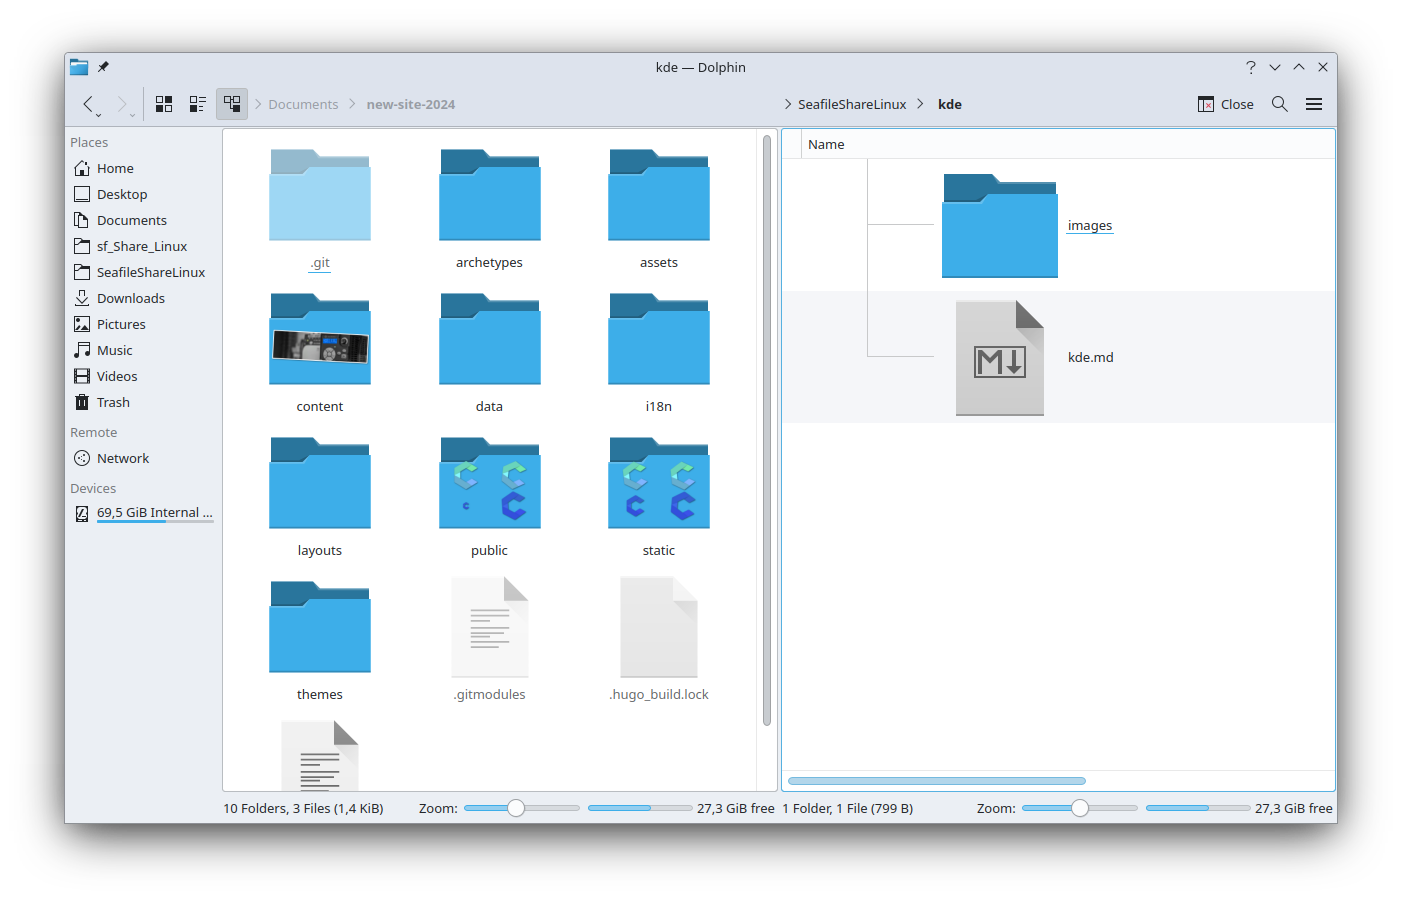Screen dimensions: 1402x900
Task: Open the hamburger menu
Action: pos(1314,104)
